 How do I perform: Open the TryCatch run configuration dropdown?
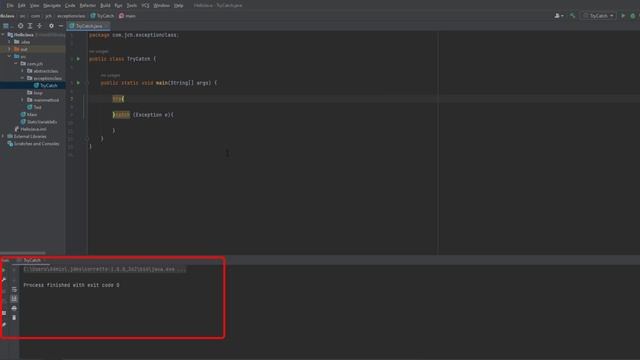[x=598, y=16]
